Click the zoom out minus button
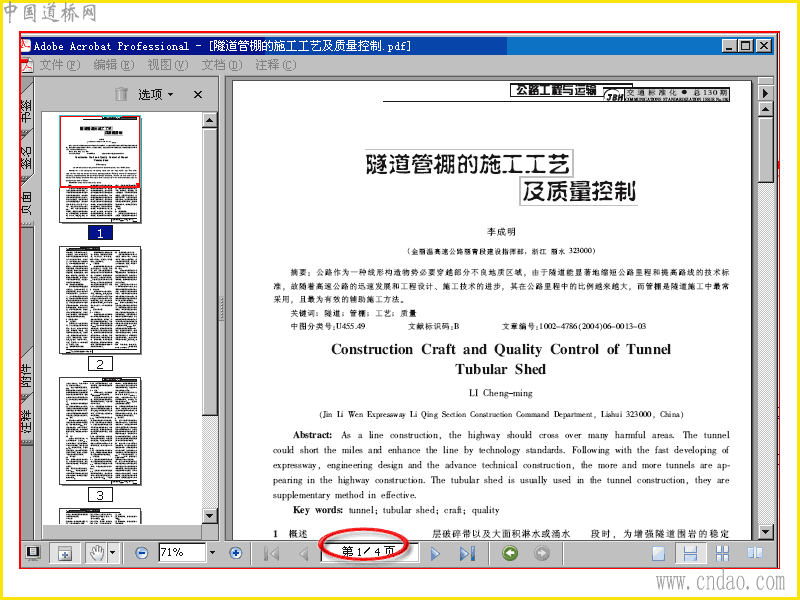Screen dimensions: 800x600 (142, 553)
